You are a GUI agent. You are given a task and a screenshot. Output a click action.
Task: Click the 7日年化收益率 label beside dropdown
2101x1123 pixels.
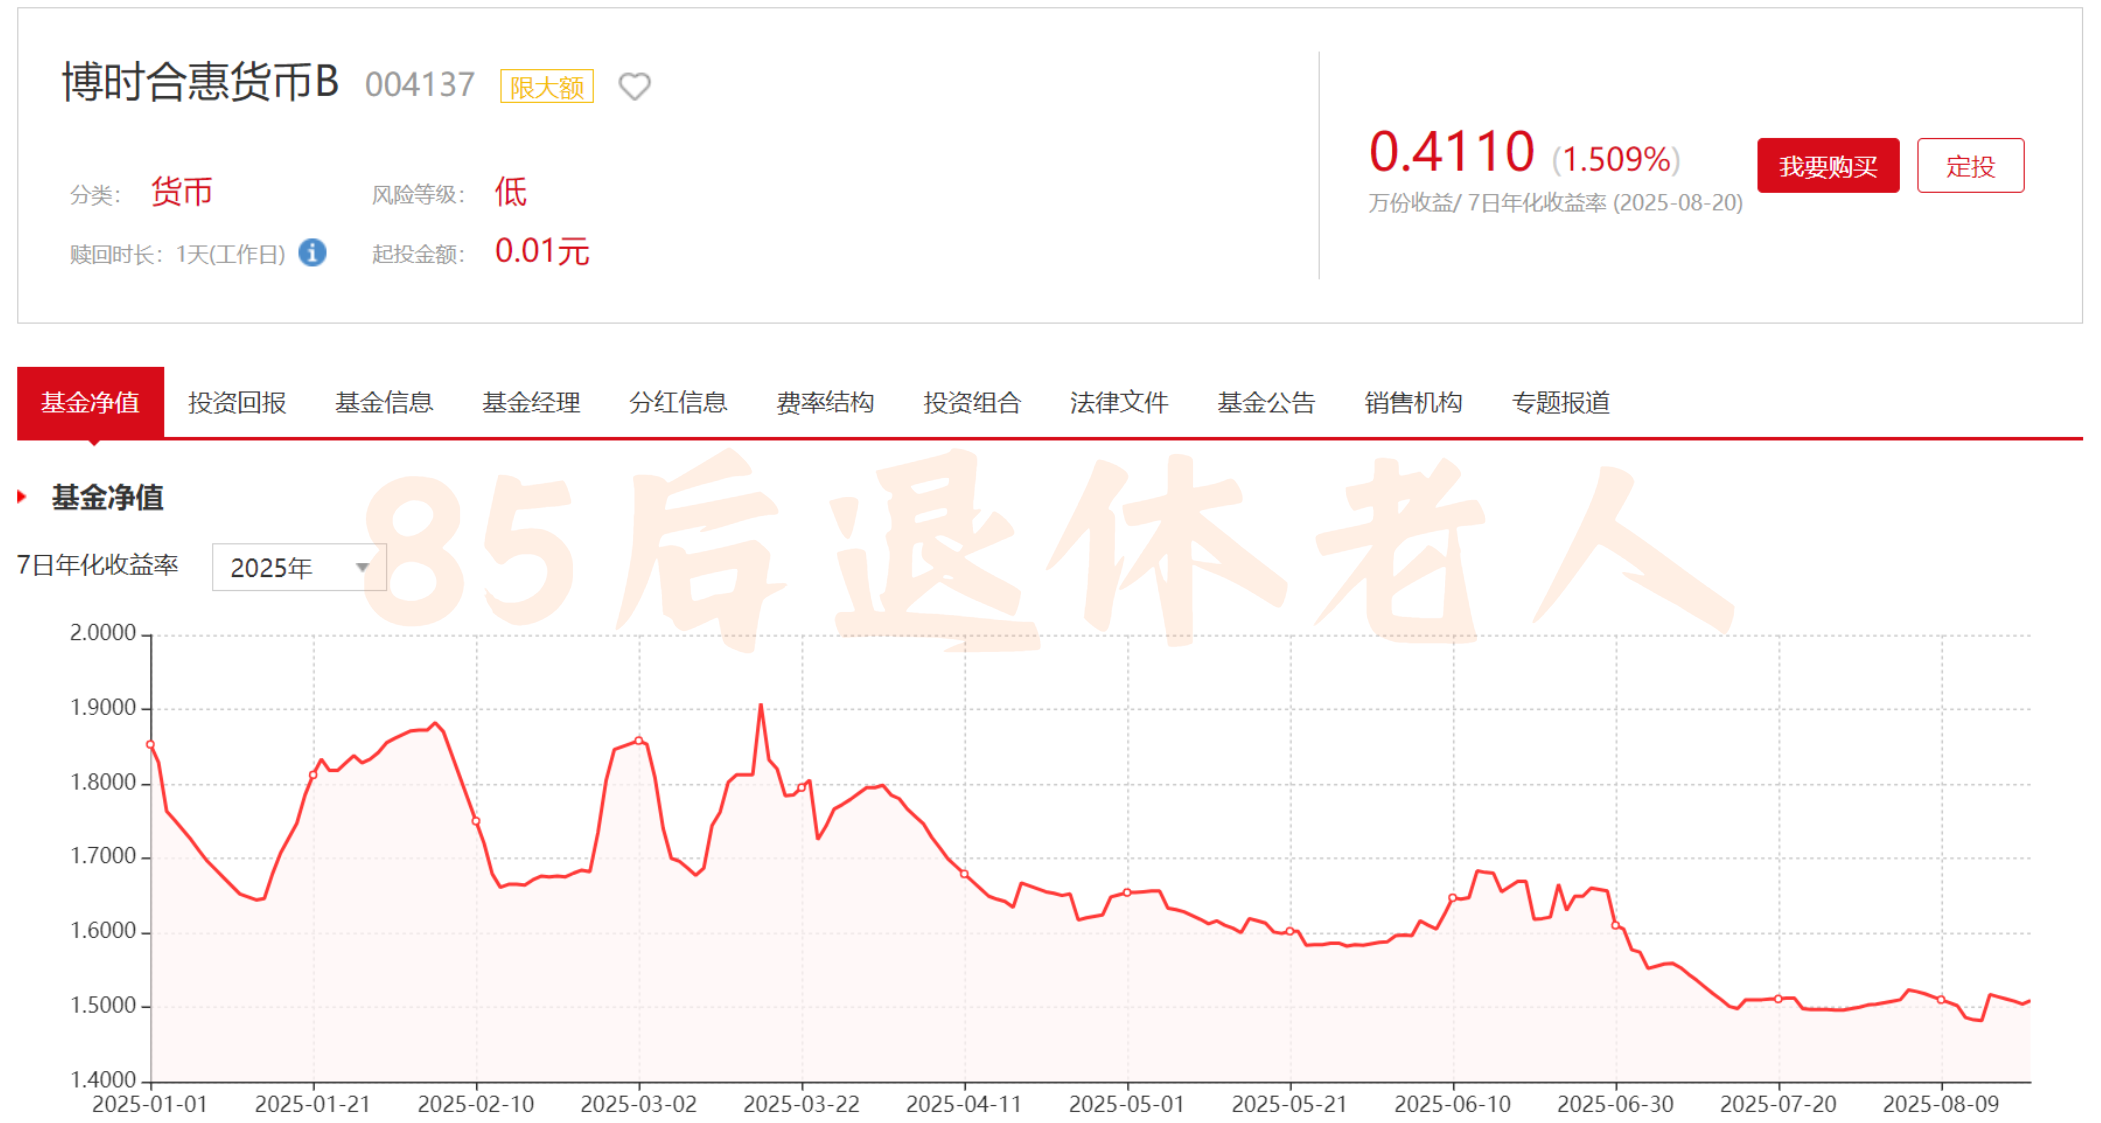click(98, 565)
